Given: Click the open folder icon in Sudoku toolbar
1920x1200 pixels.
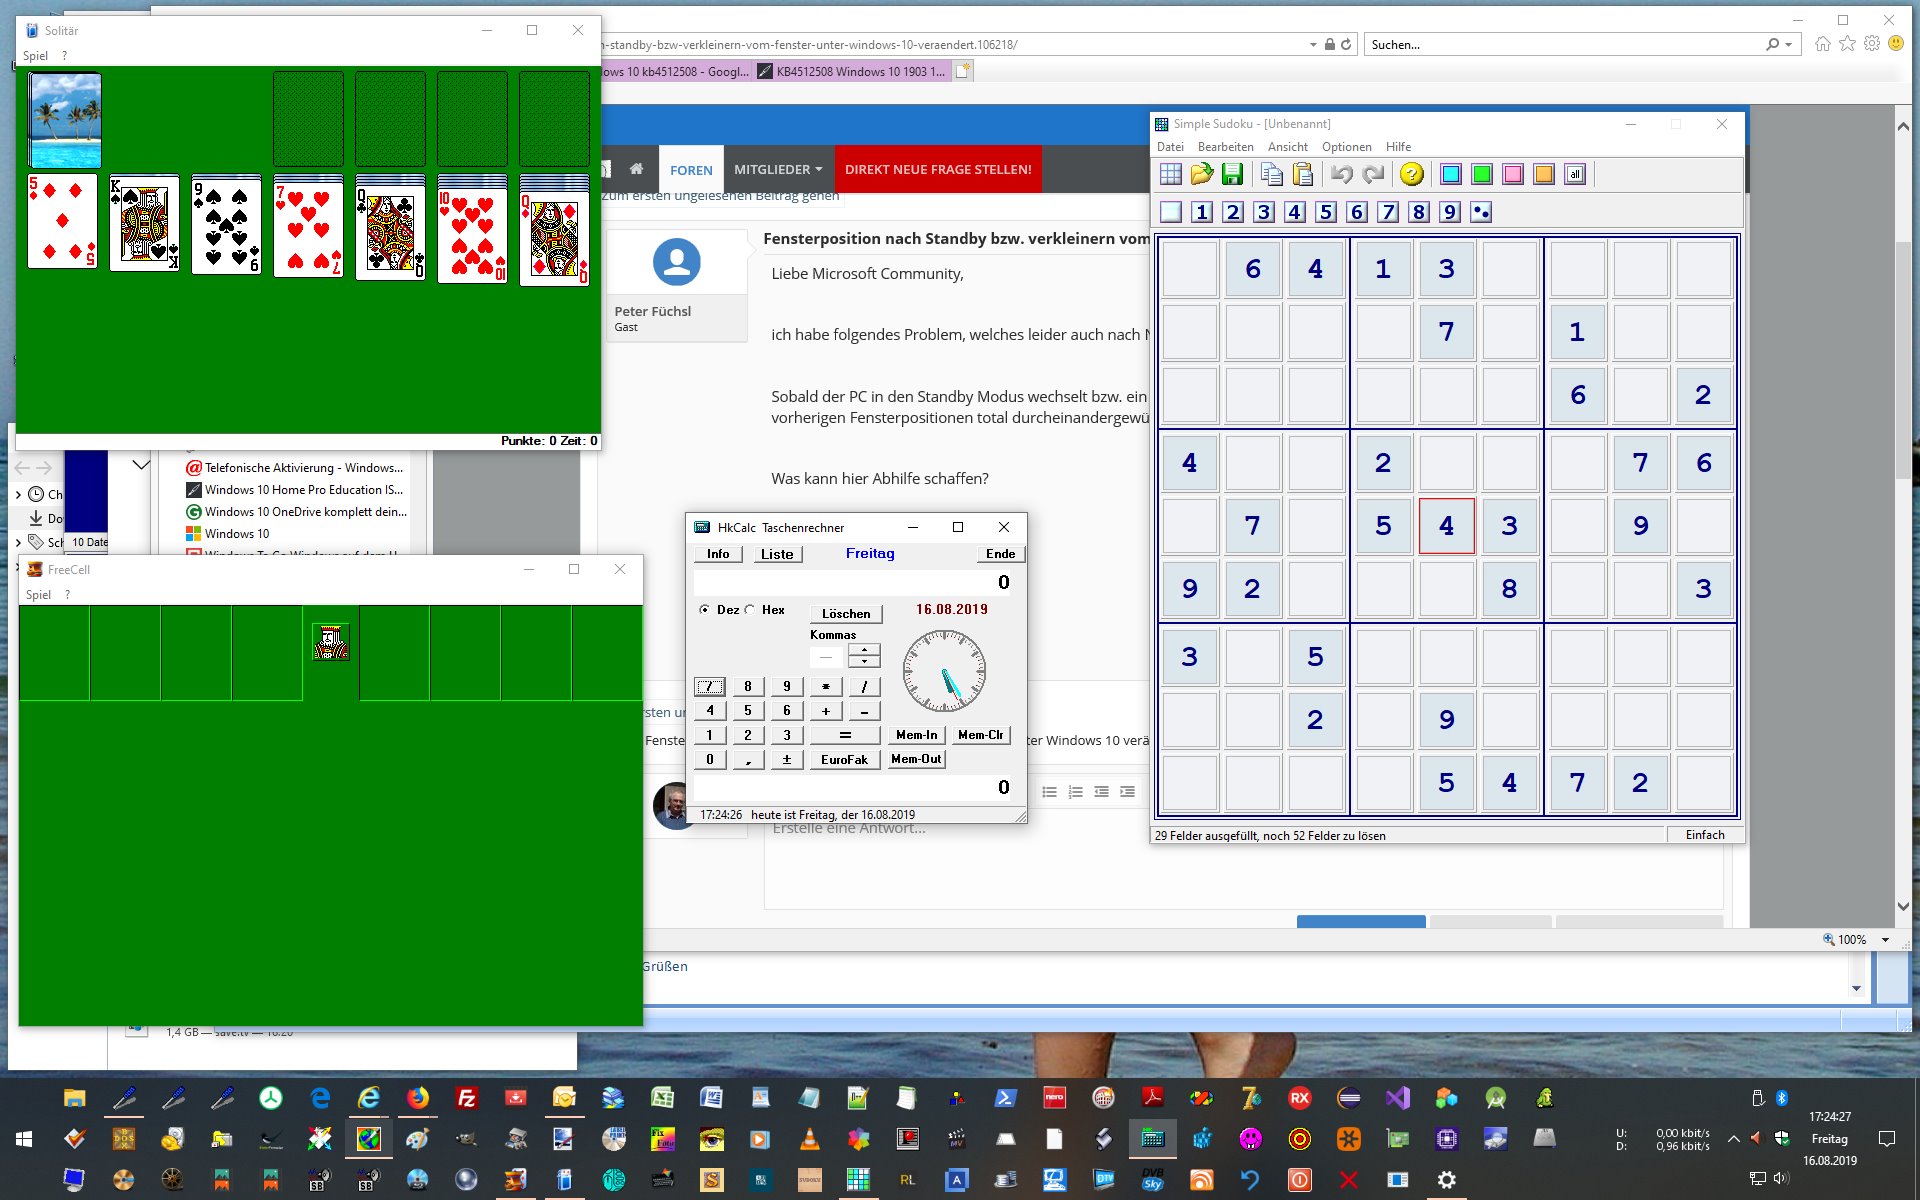Looking at the screenshot, I should 1202,174.
